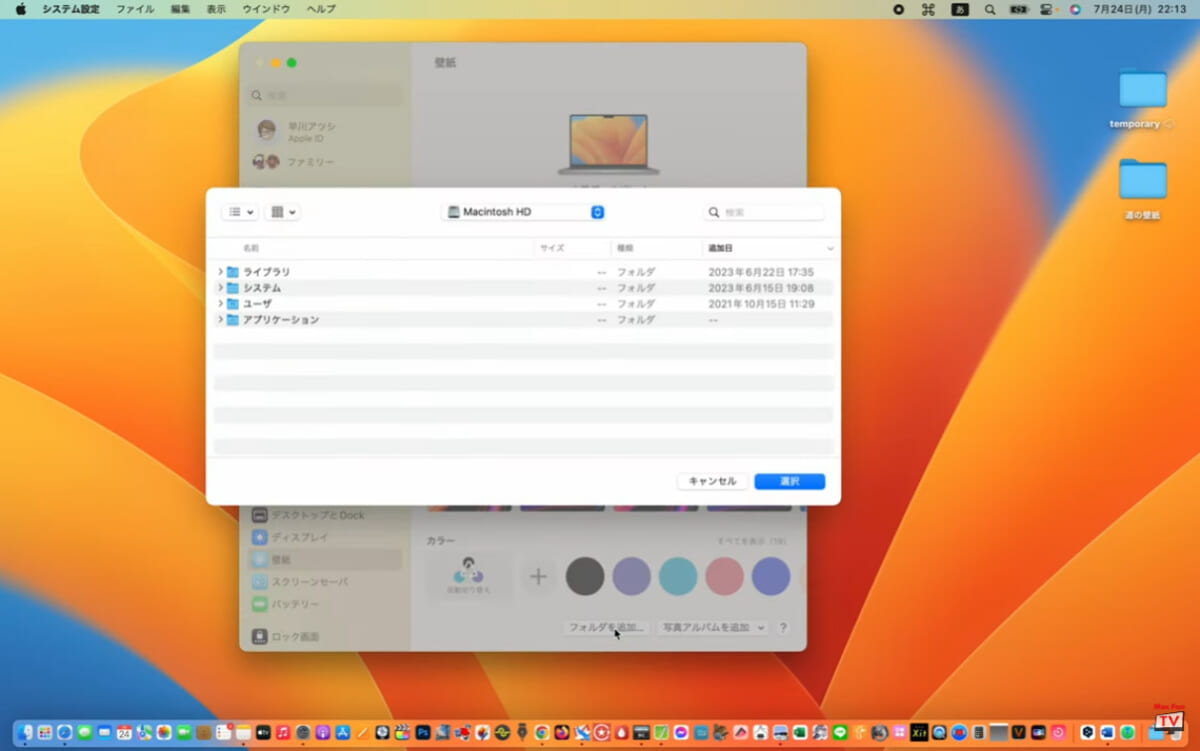Open the grid grouping options dropdown
Image resolution: width=1200 pixels, height=751 pixels.
282,212
